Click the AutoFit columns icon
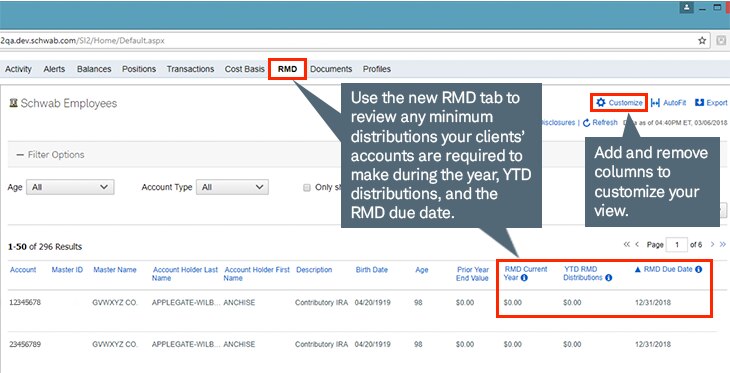Viewport: 730px width, 373px height. point(655,102)
